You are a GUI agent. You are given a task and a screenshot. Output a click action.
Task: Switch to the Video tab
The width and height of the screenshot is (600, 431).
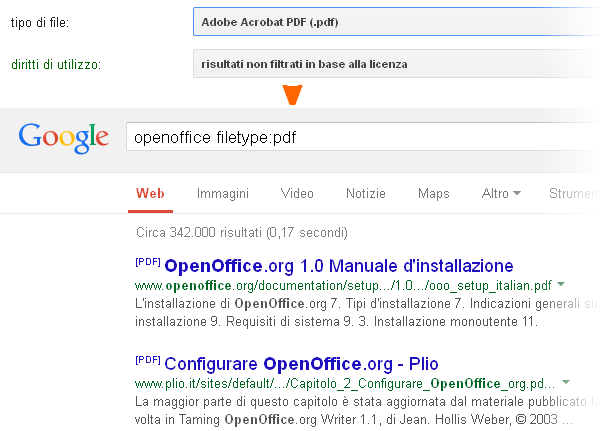click(297, 193)
